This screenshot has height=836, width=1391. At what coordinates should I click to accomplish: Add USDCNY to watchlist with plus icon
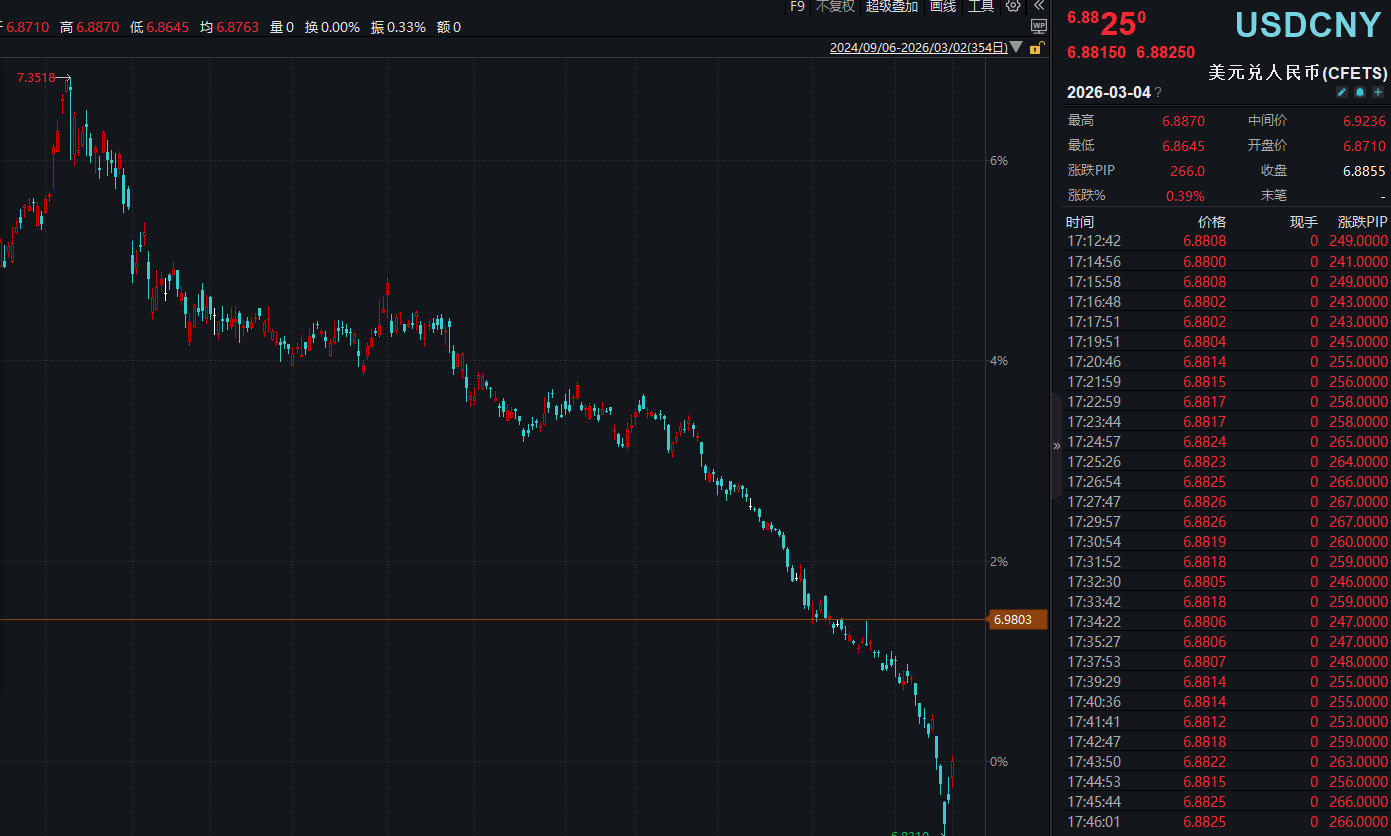pyautogui.click(x=1378, y=93)
